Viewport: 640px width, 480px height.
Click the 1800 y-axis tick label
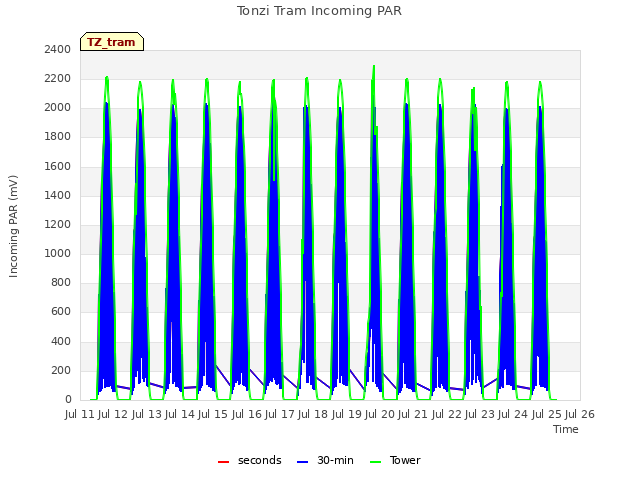[58, 137]
